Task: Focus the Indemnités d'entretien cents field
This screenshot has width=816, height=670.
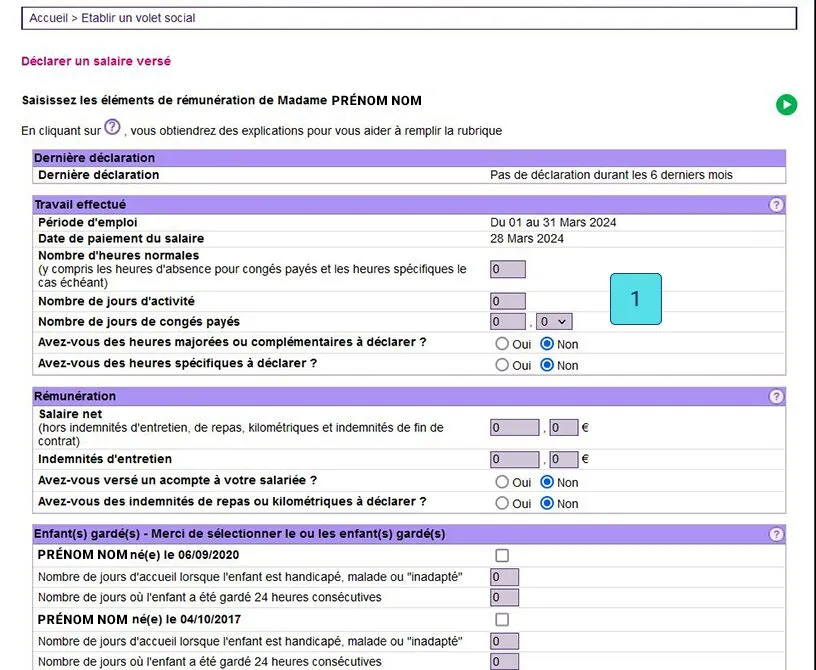Action: (564, 459)
